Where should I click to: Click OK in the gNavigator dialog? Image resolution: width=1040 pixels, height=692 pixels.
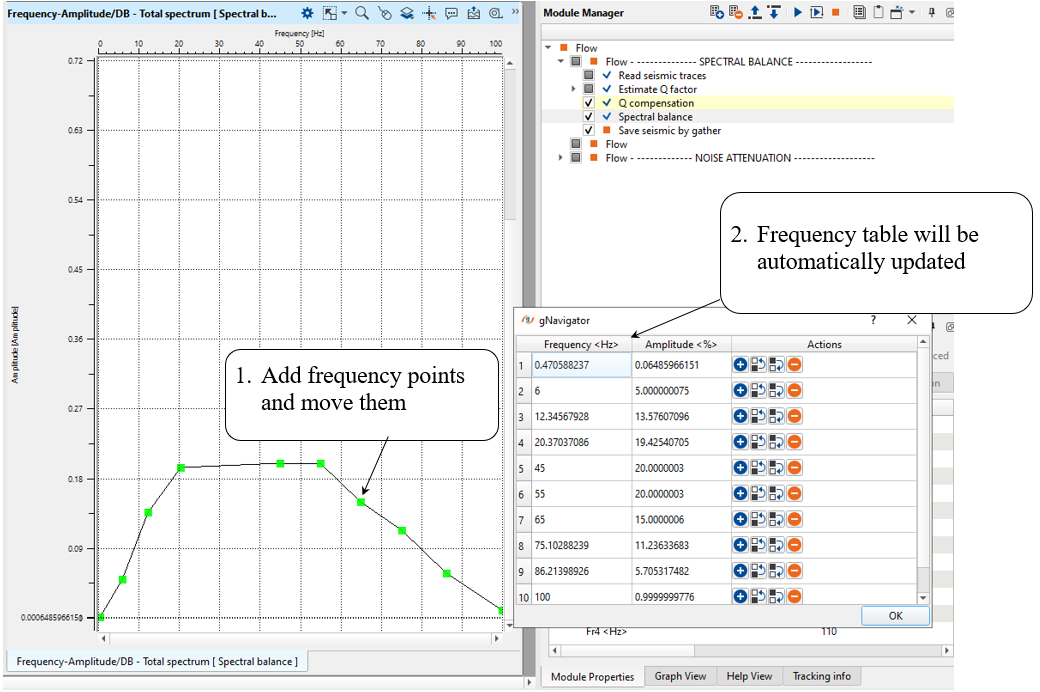[895, 616]
